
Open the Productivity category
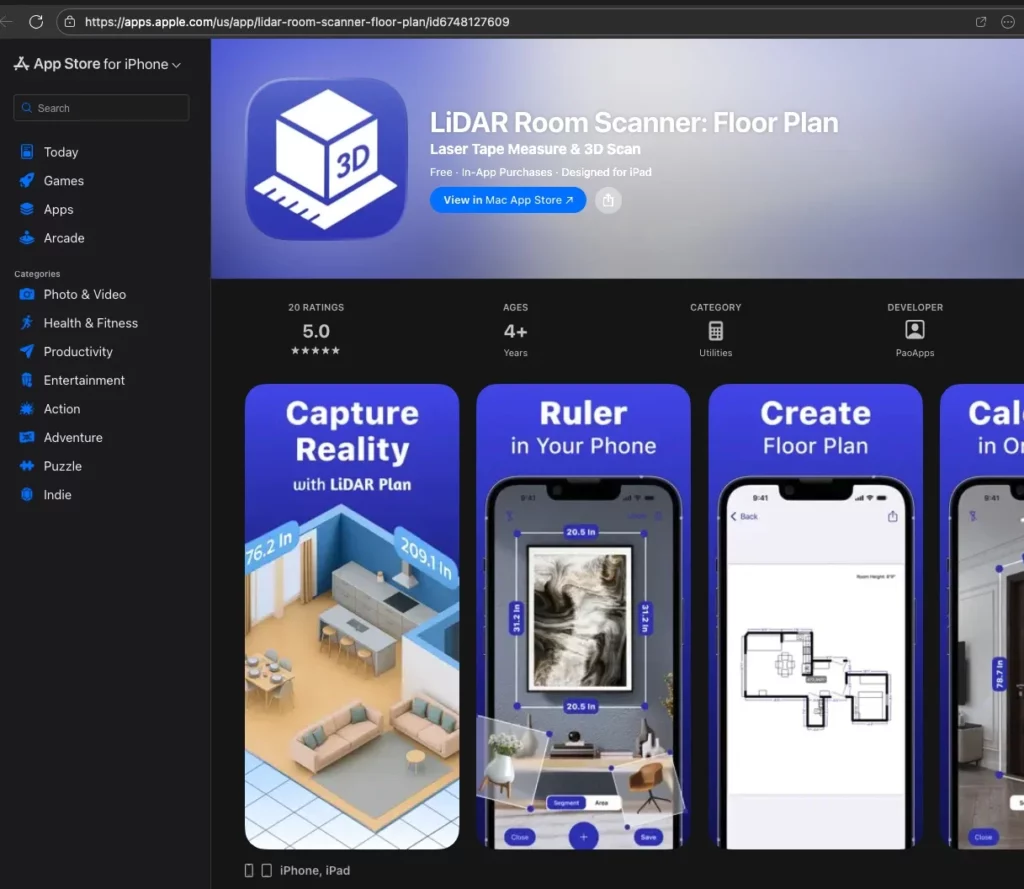click(x=79, y=352)
